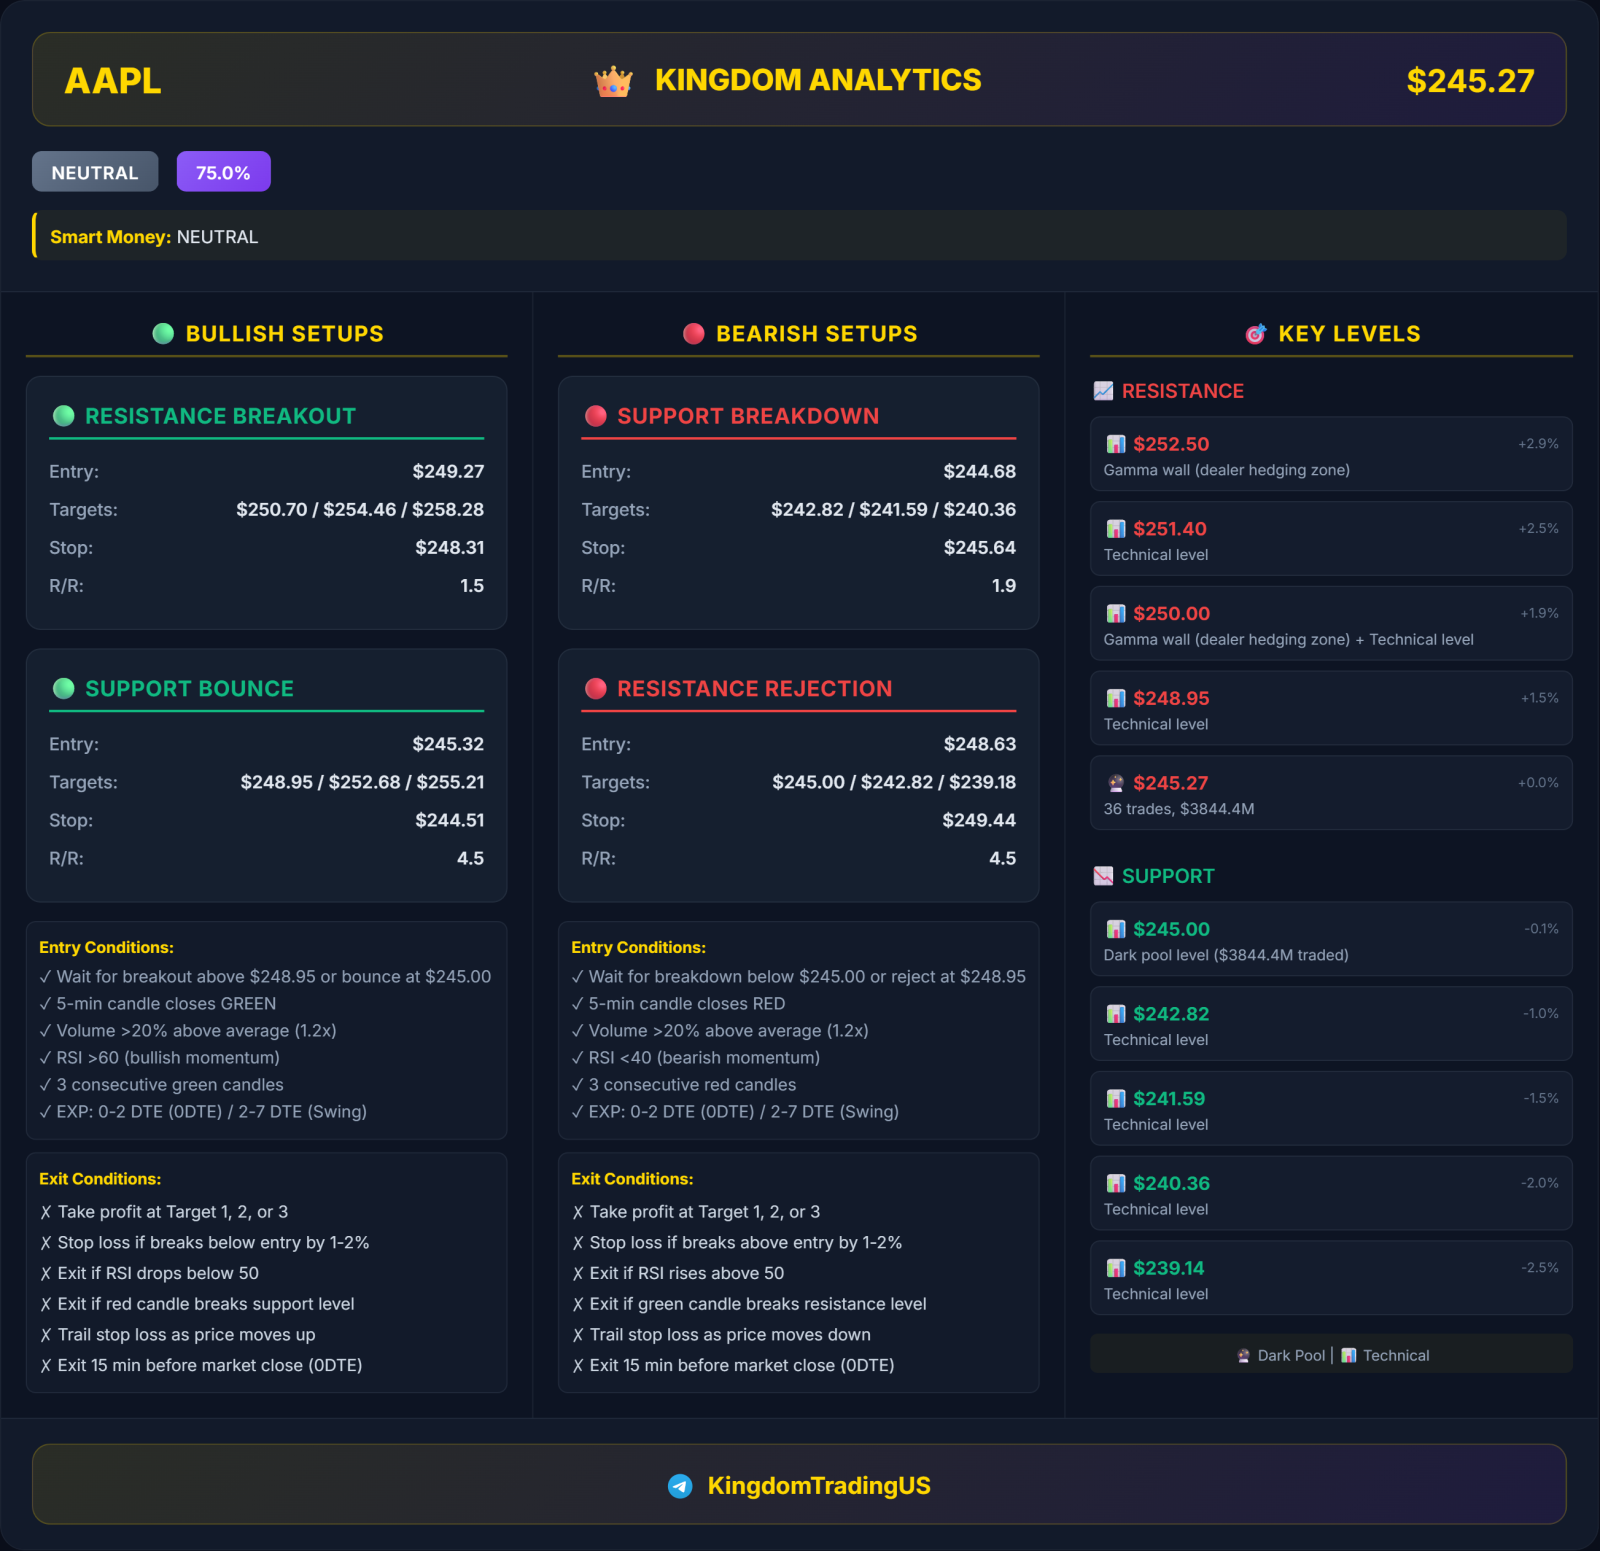Select the Smart Money: NEUTRAL banner
1600x1551 pixels.
pyautogui.click(x=799, y=236)
